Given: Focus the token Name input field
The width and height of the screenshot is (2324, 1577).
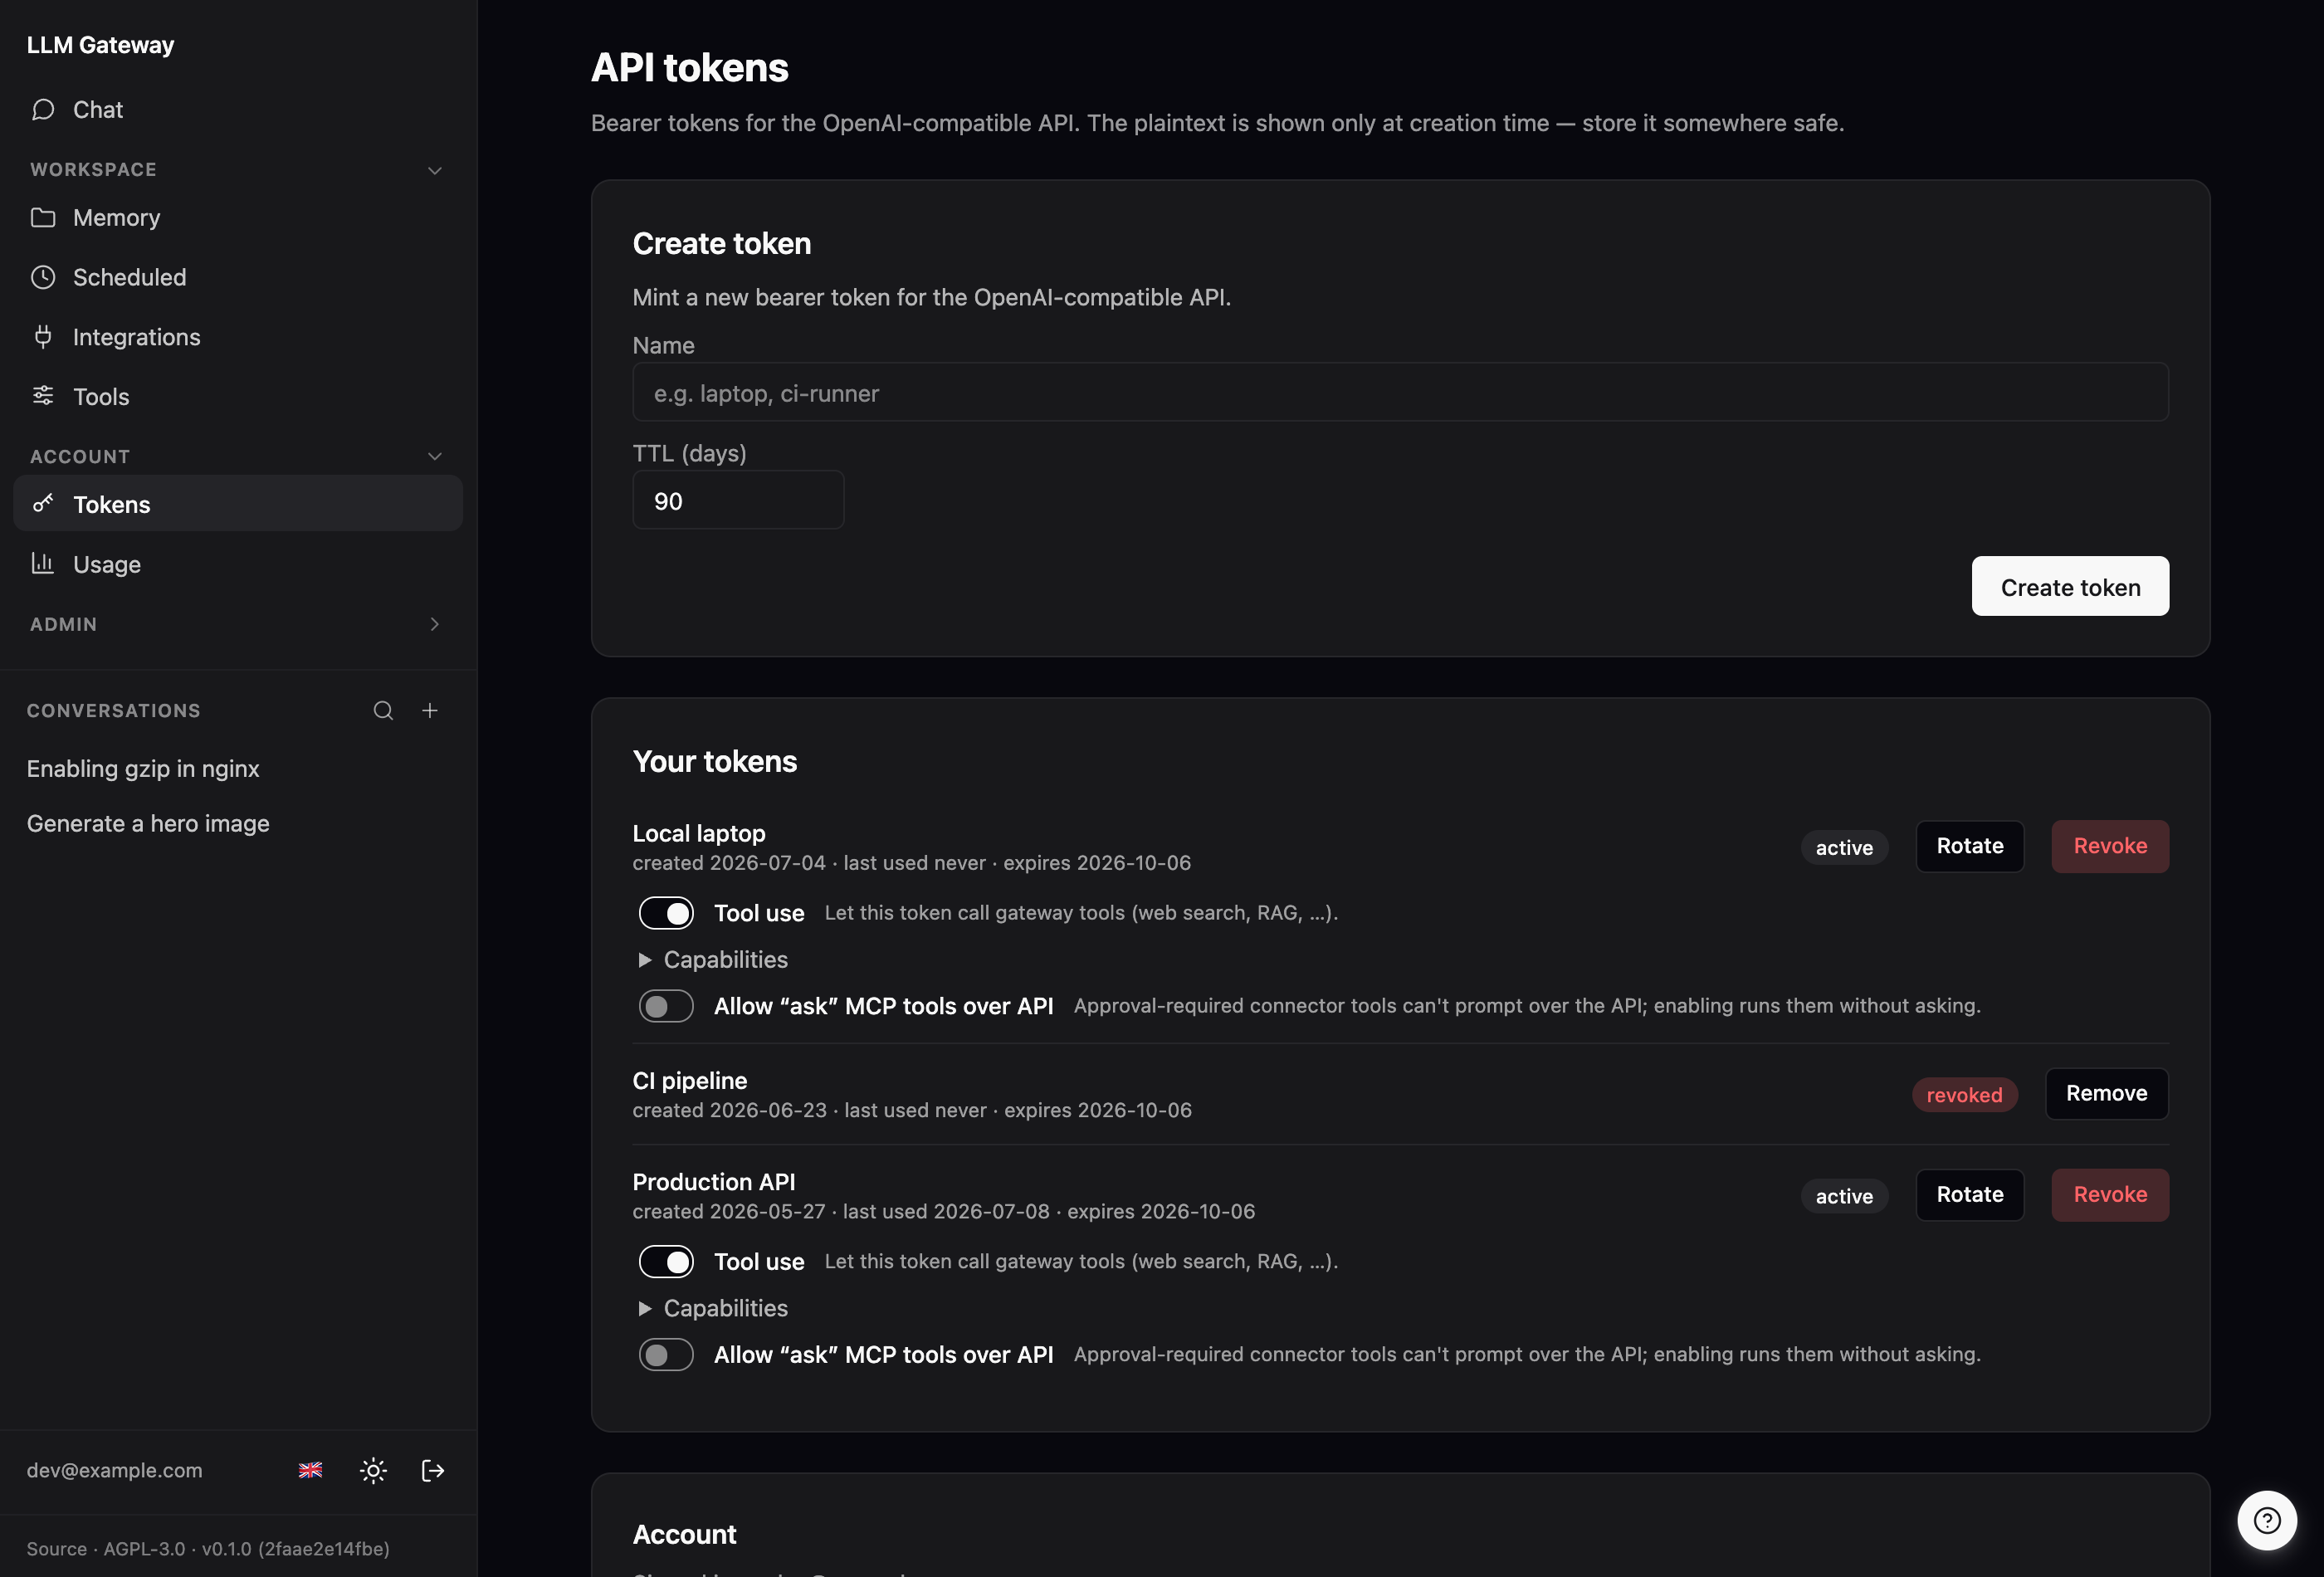Looking at the screenshot, I should click(x=1400, y=393).
